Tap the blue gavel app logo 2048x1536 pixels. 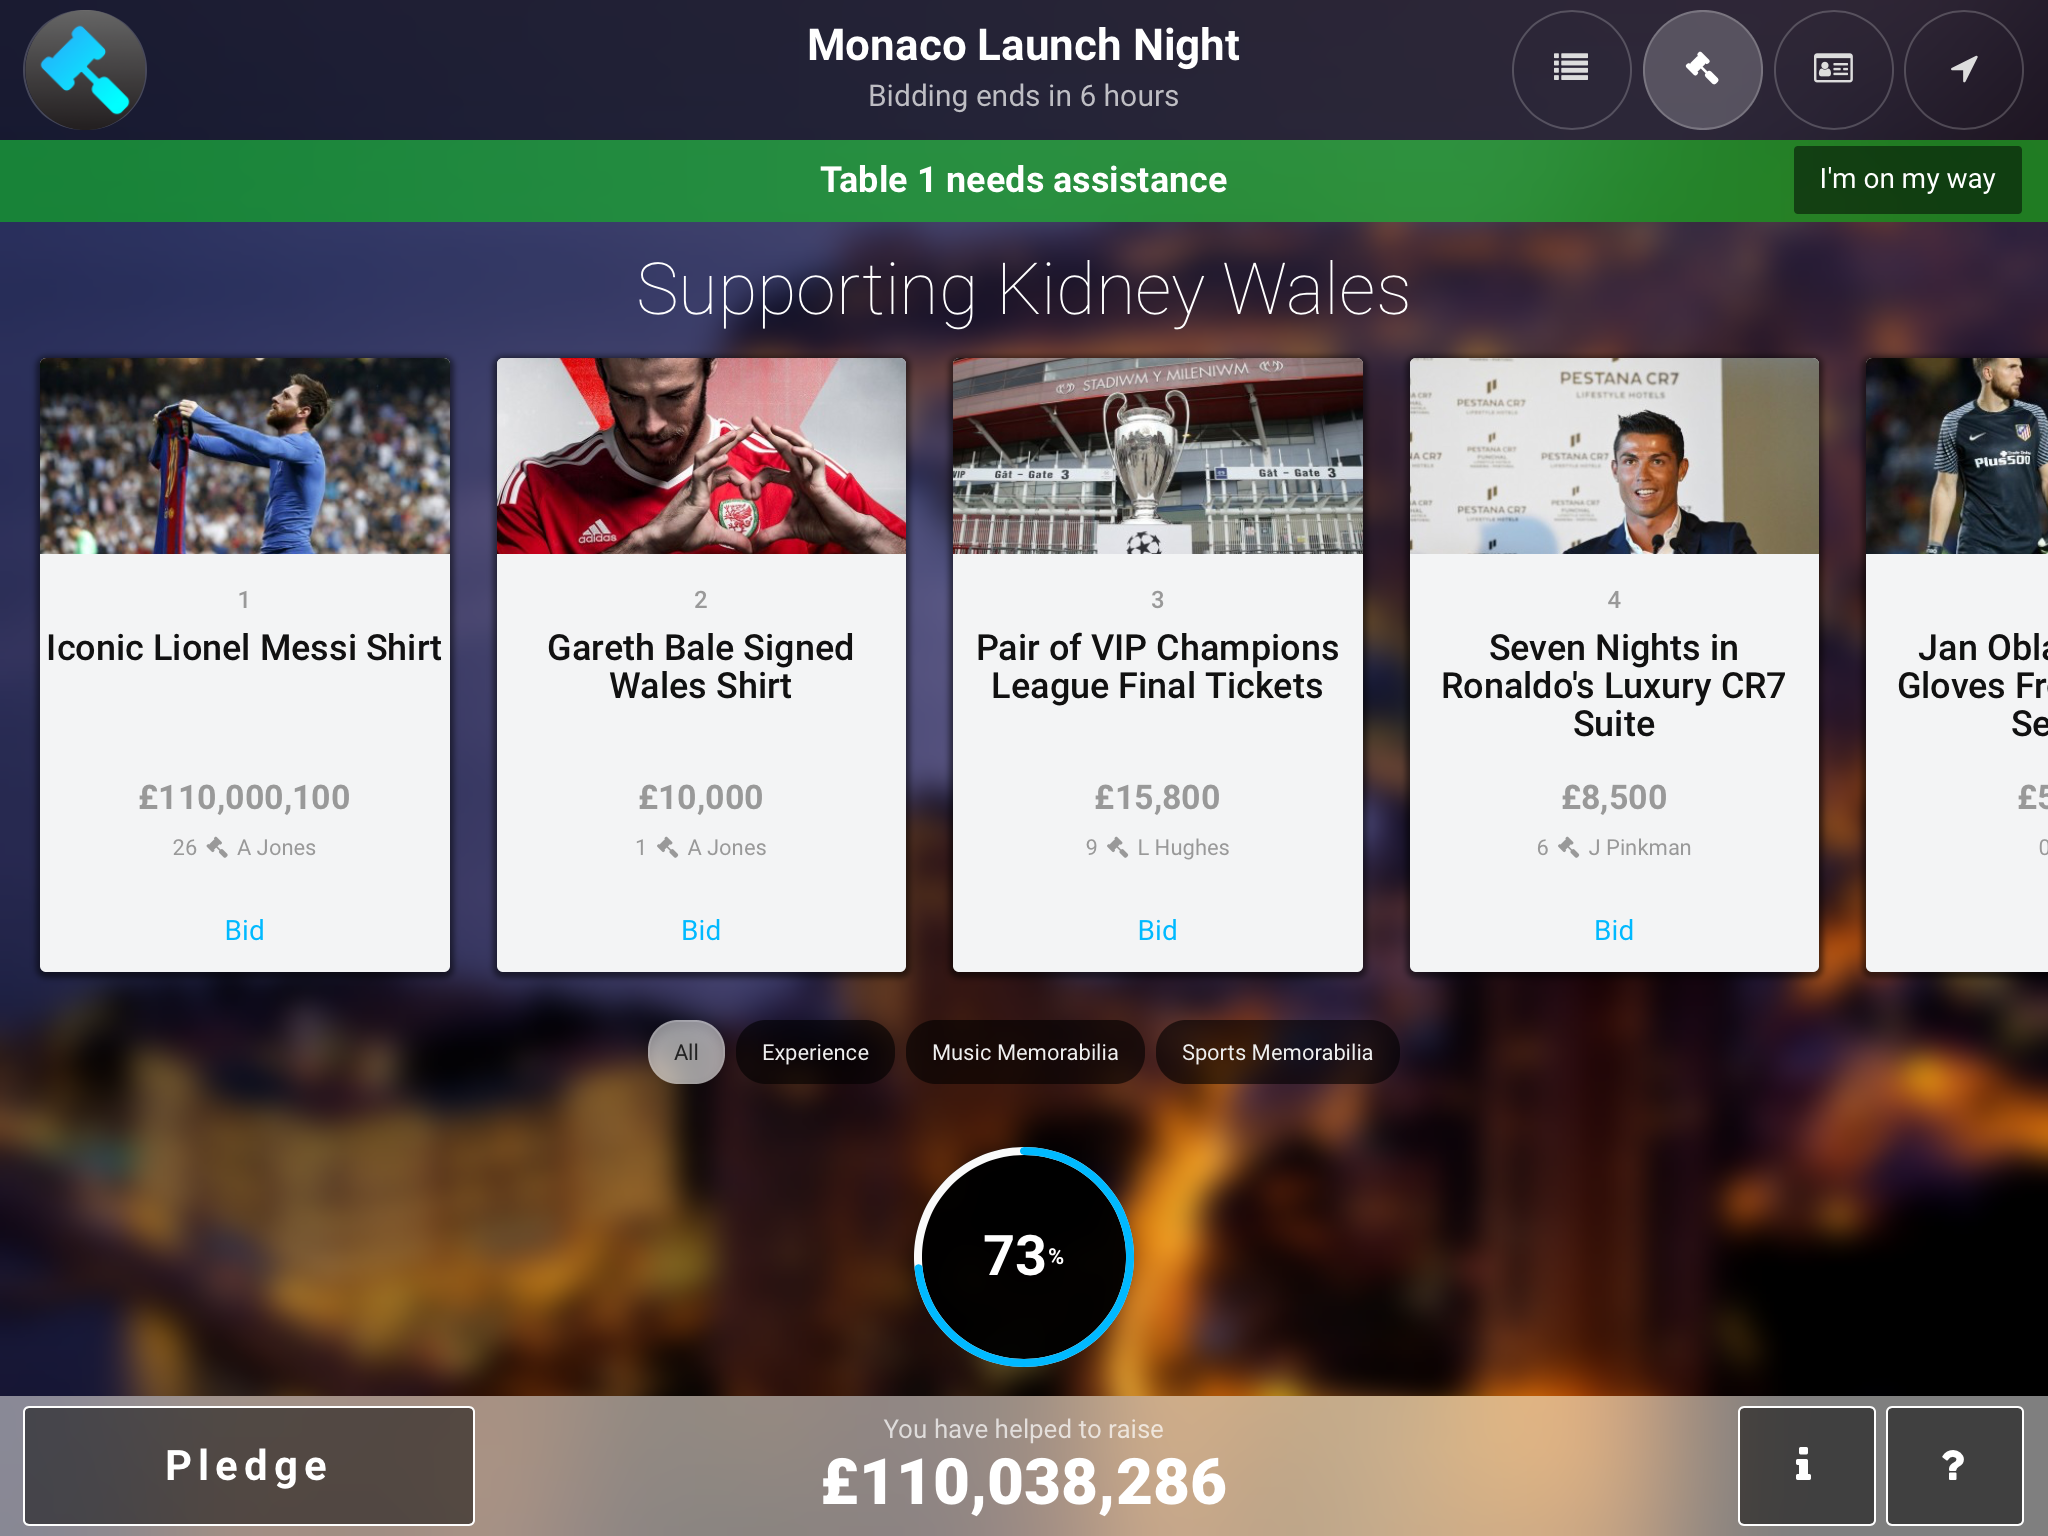pyautogui.click(x=85, y=69)
